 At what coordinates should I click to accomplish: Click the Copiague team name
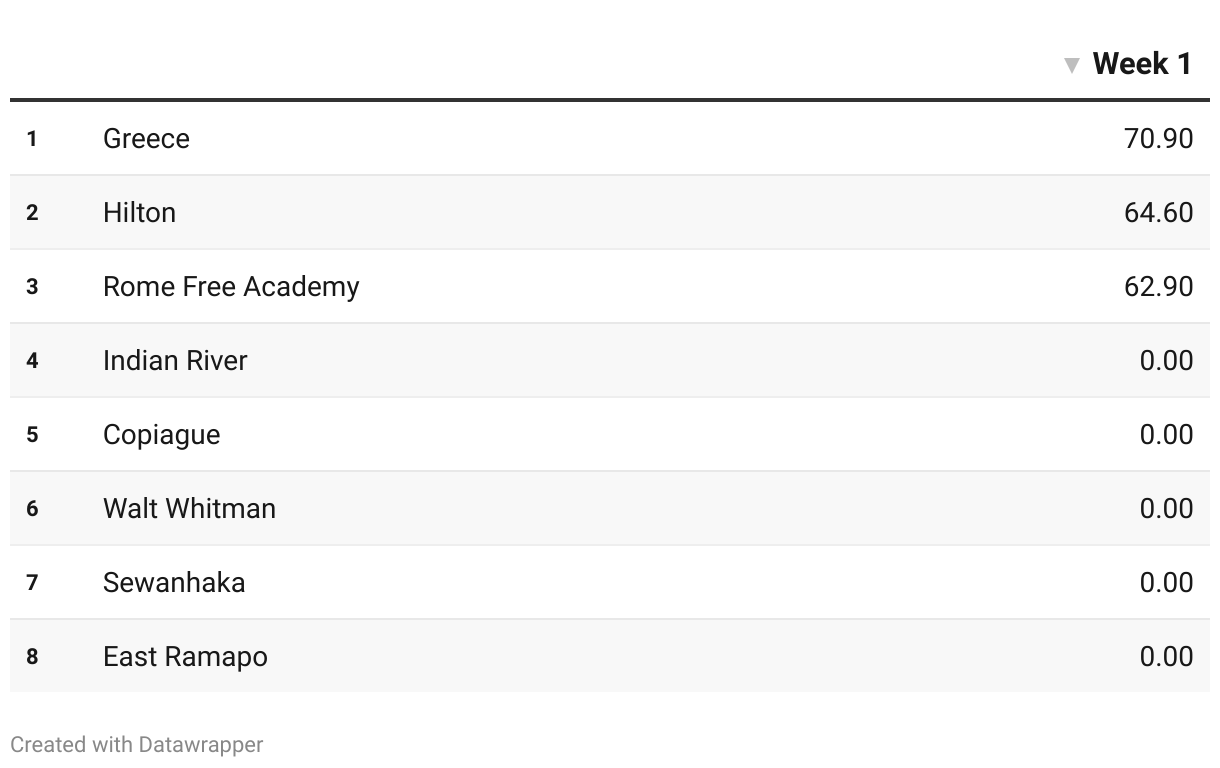point(162,435)
